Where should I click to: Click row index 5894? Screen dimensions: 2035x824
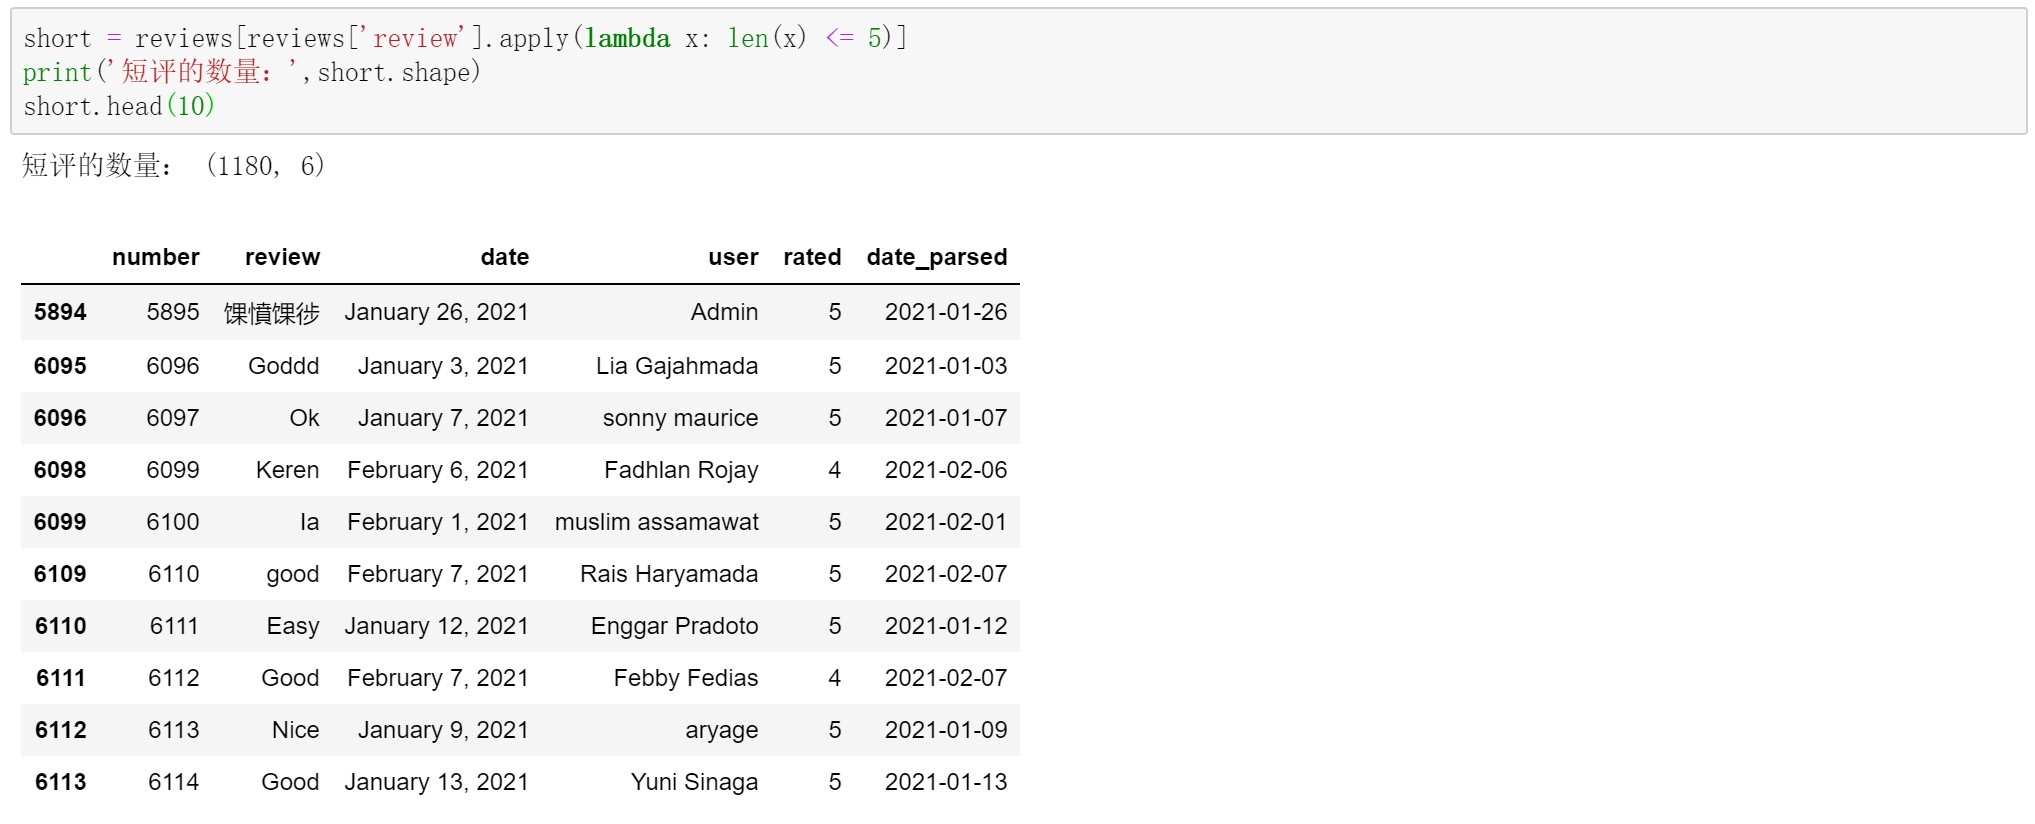click(60, 312)
